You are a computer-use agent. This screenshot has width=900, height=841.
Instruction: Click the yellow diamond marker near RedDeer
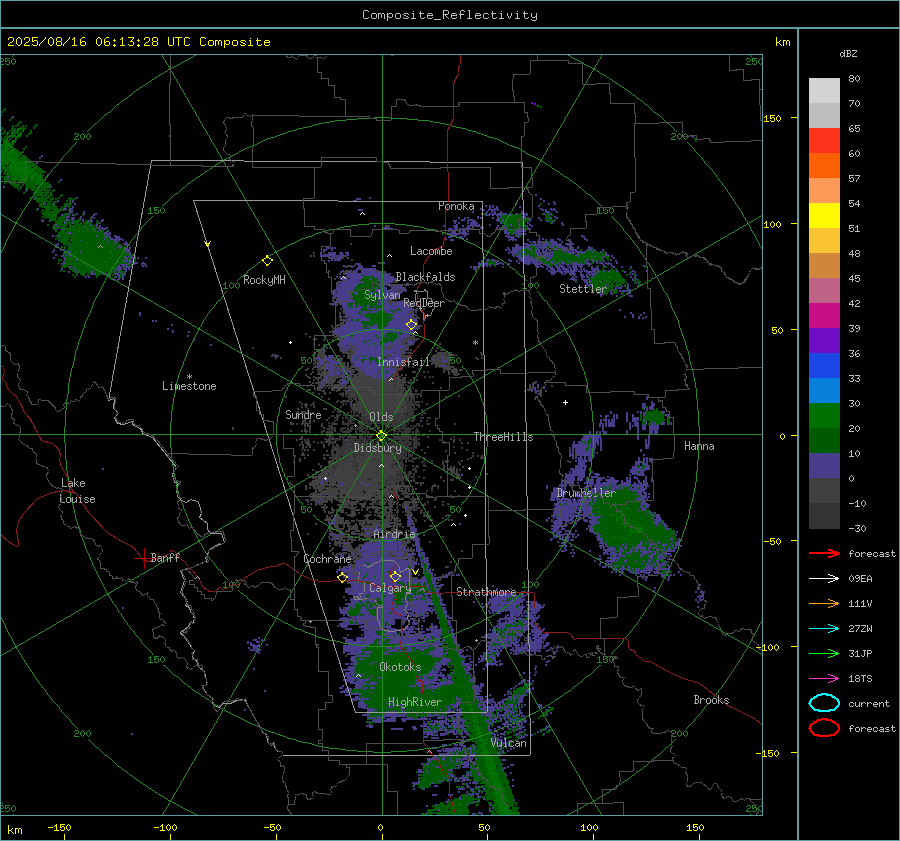pos(411,325)
